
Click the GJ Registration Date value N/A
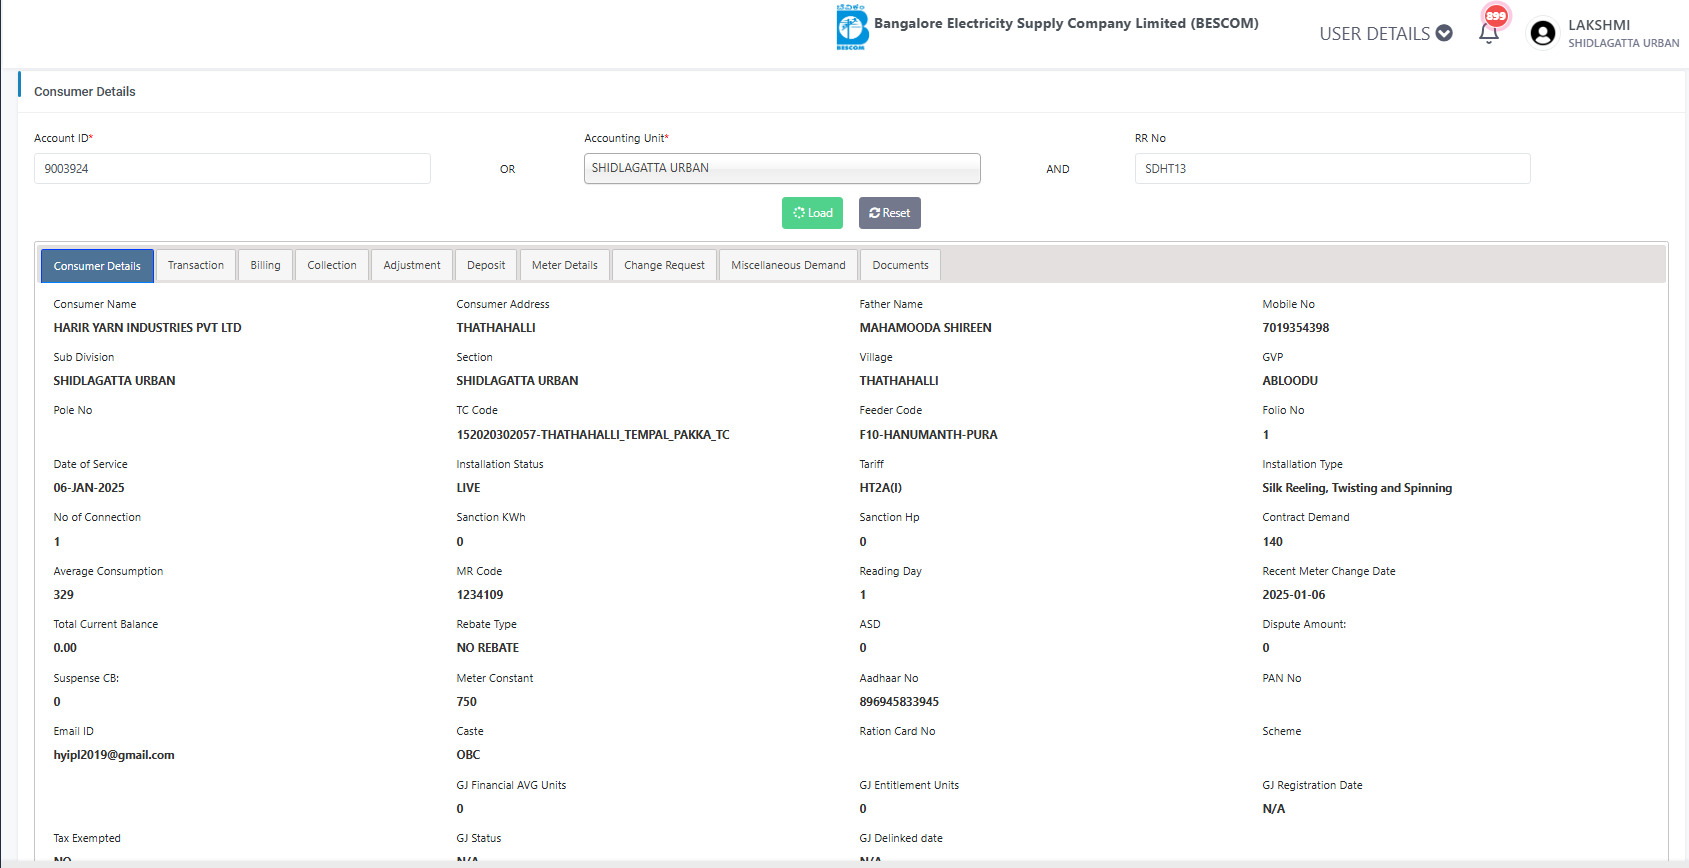(1274, 809)
